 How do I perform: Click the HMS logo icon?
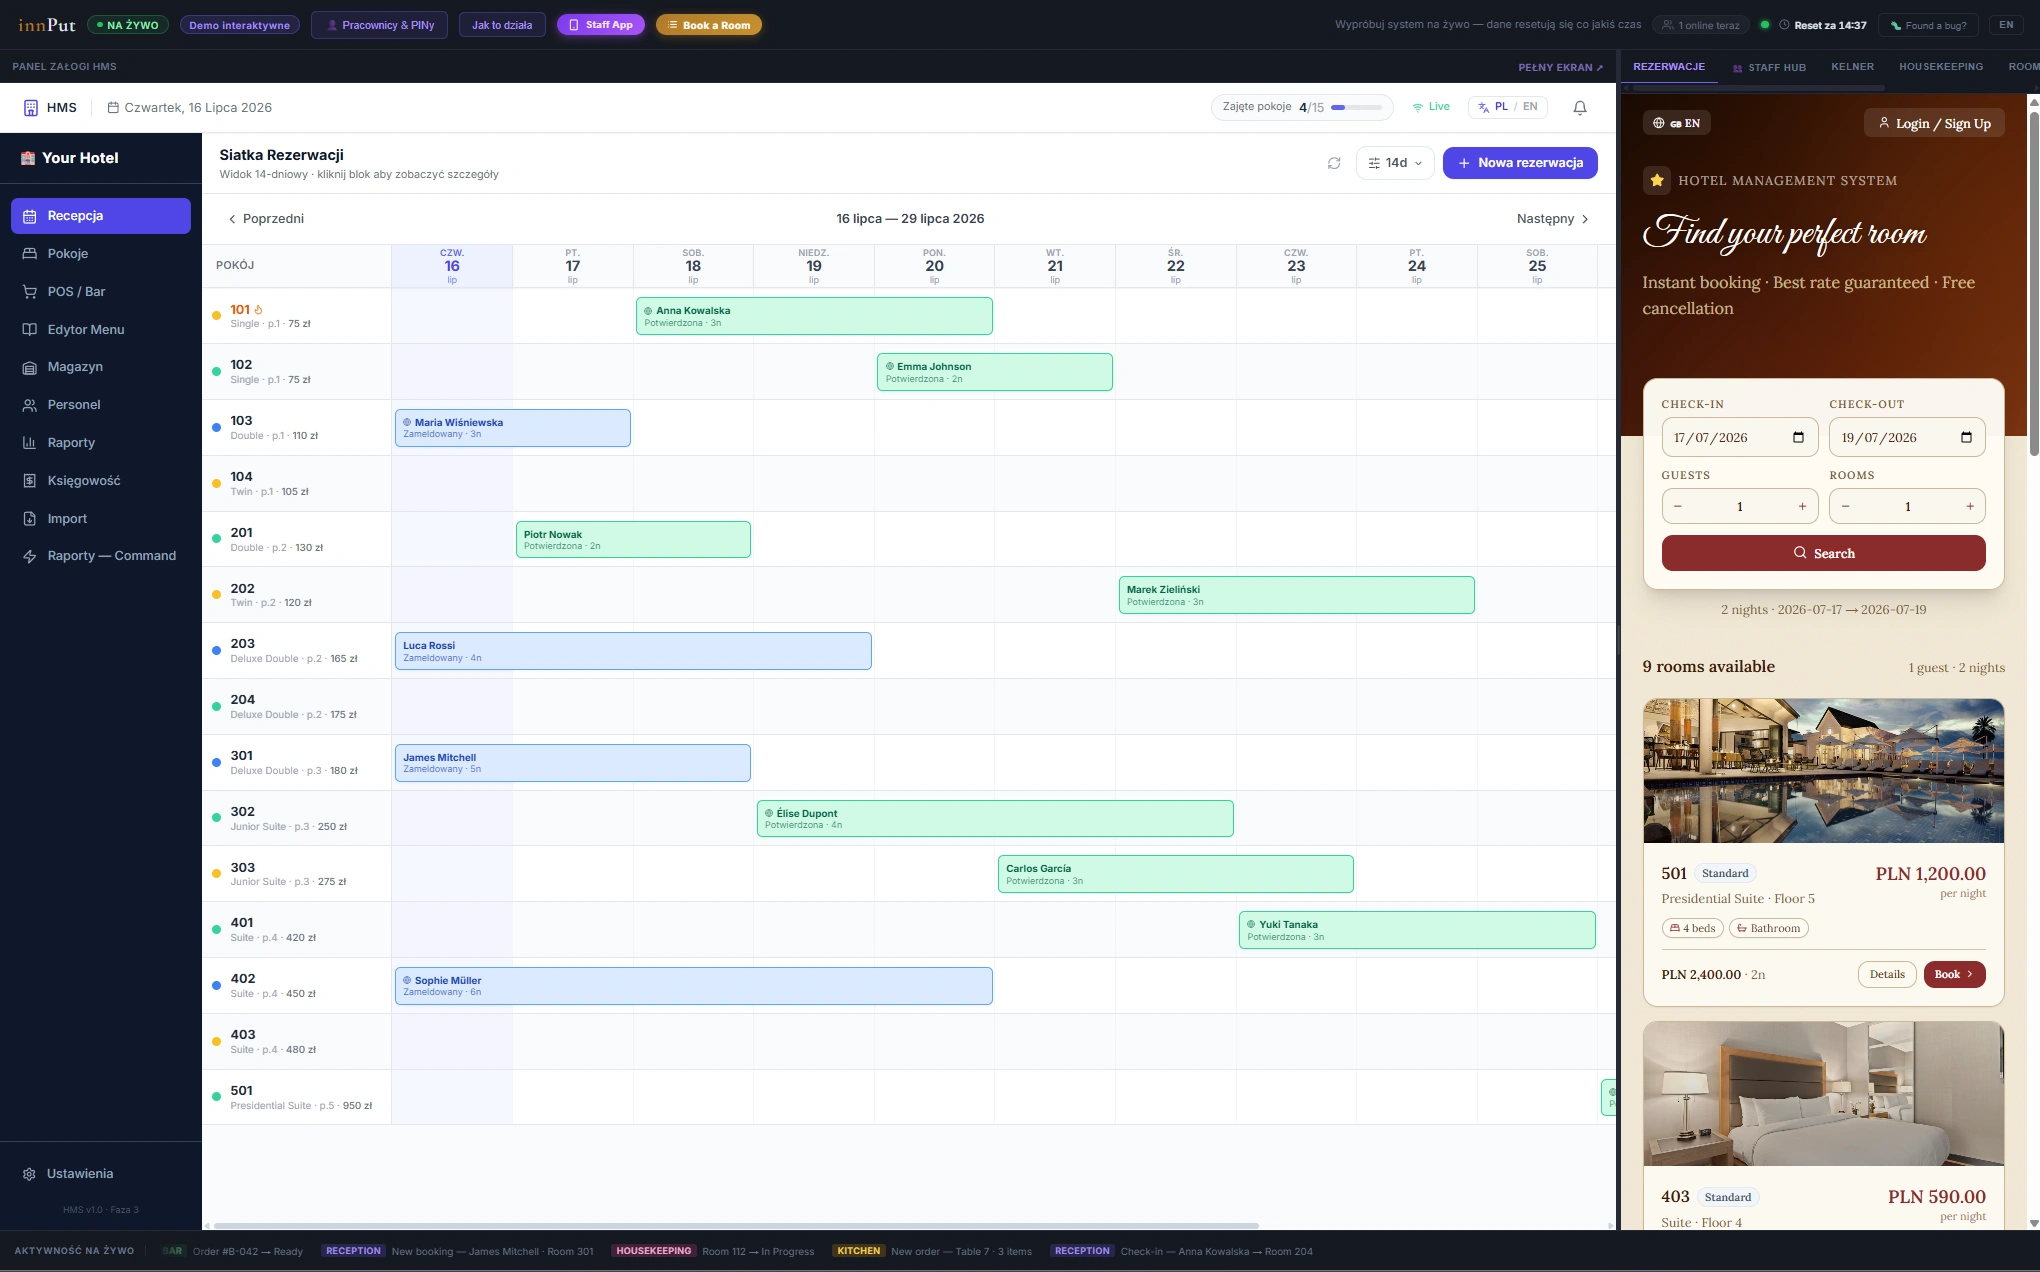pyautogui.click(x=31, y=108)
